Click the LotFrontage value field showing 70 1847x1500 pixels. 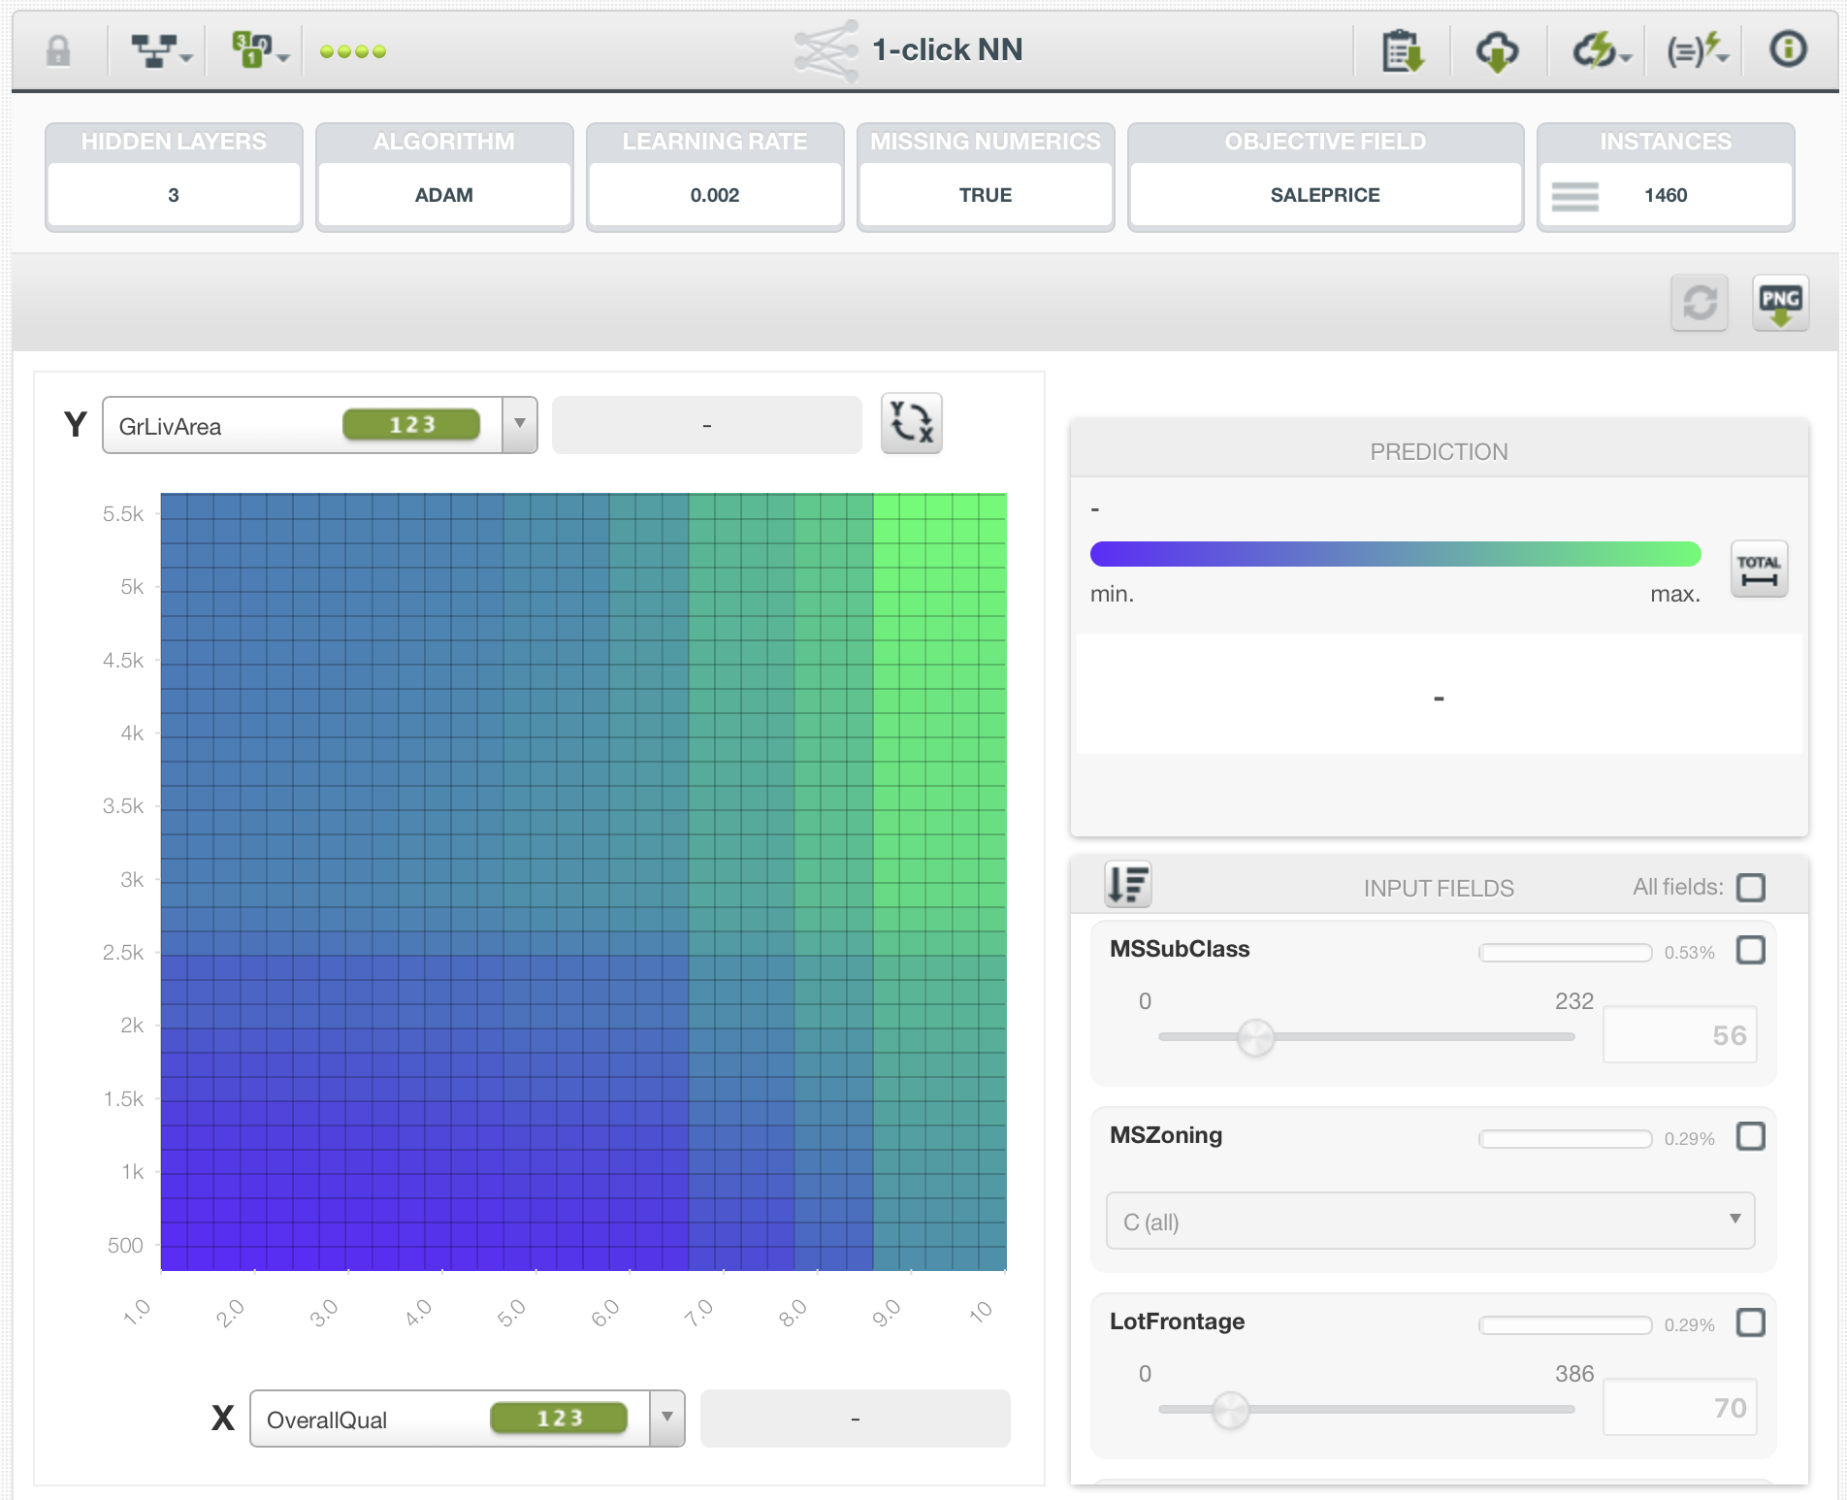pos(1680,1407)
